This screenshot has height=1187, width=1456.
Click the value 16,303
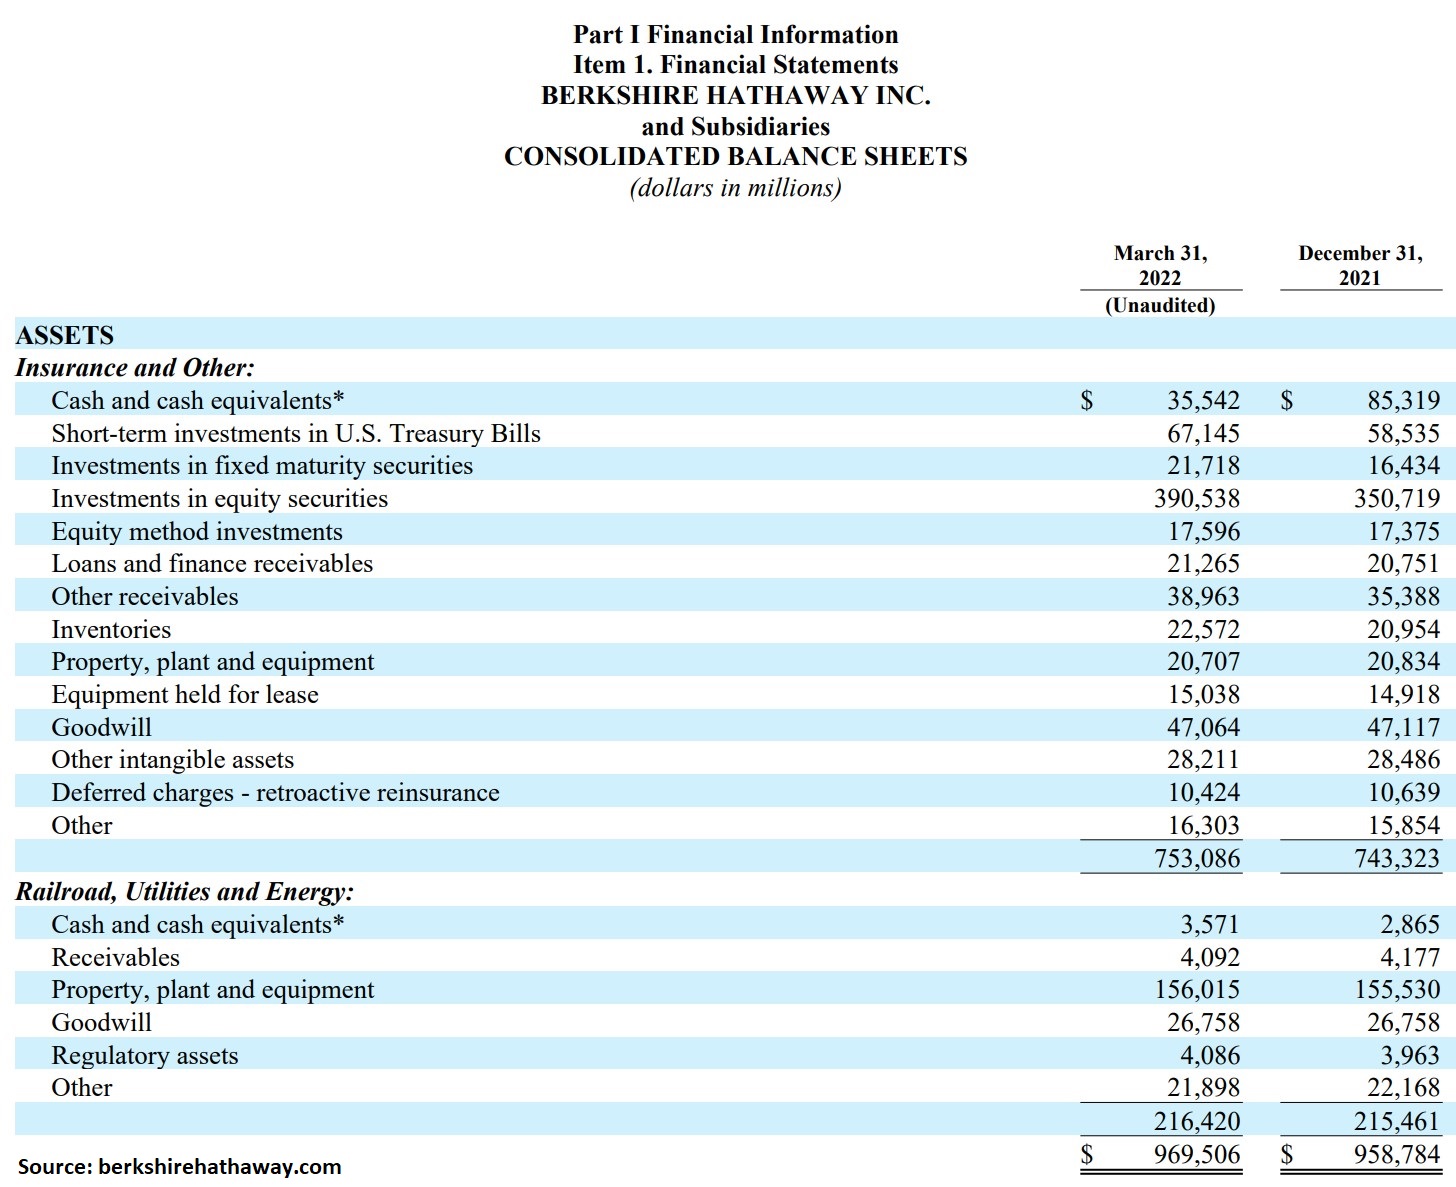(x=1203, y=826)
